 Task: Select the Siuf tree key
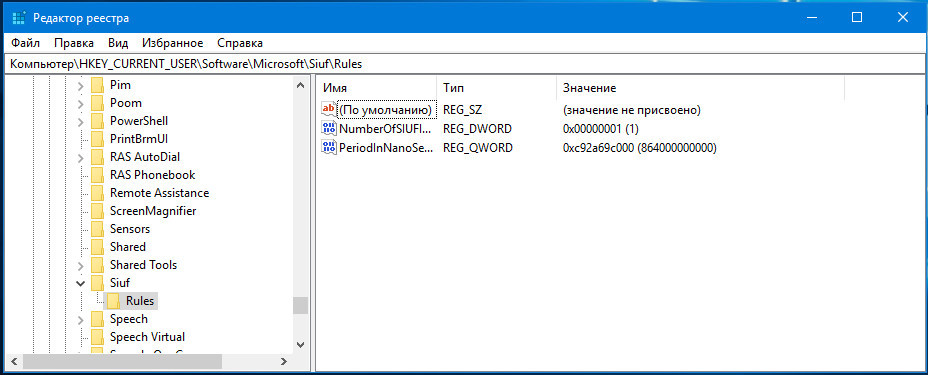(120, 283)
